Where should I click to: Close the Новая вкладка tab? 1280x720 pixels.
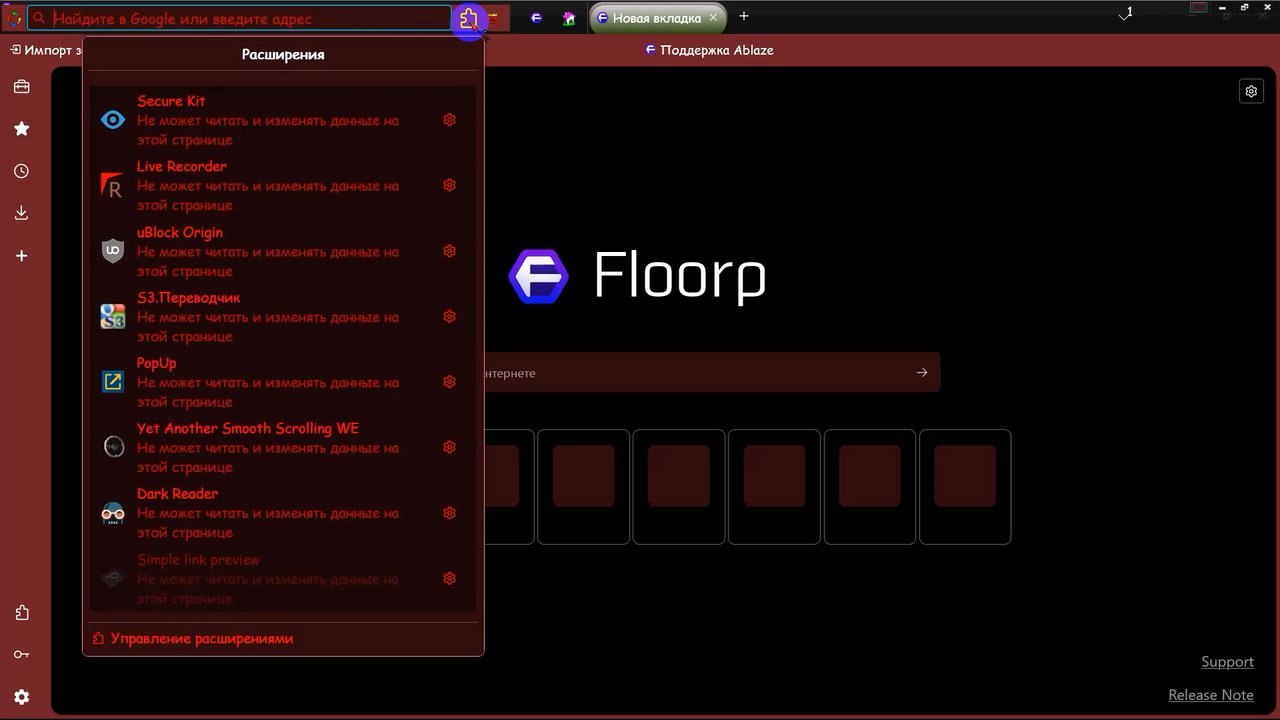click(x=713, y=18)
